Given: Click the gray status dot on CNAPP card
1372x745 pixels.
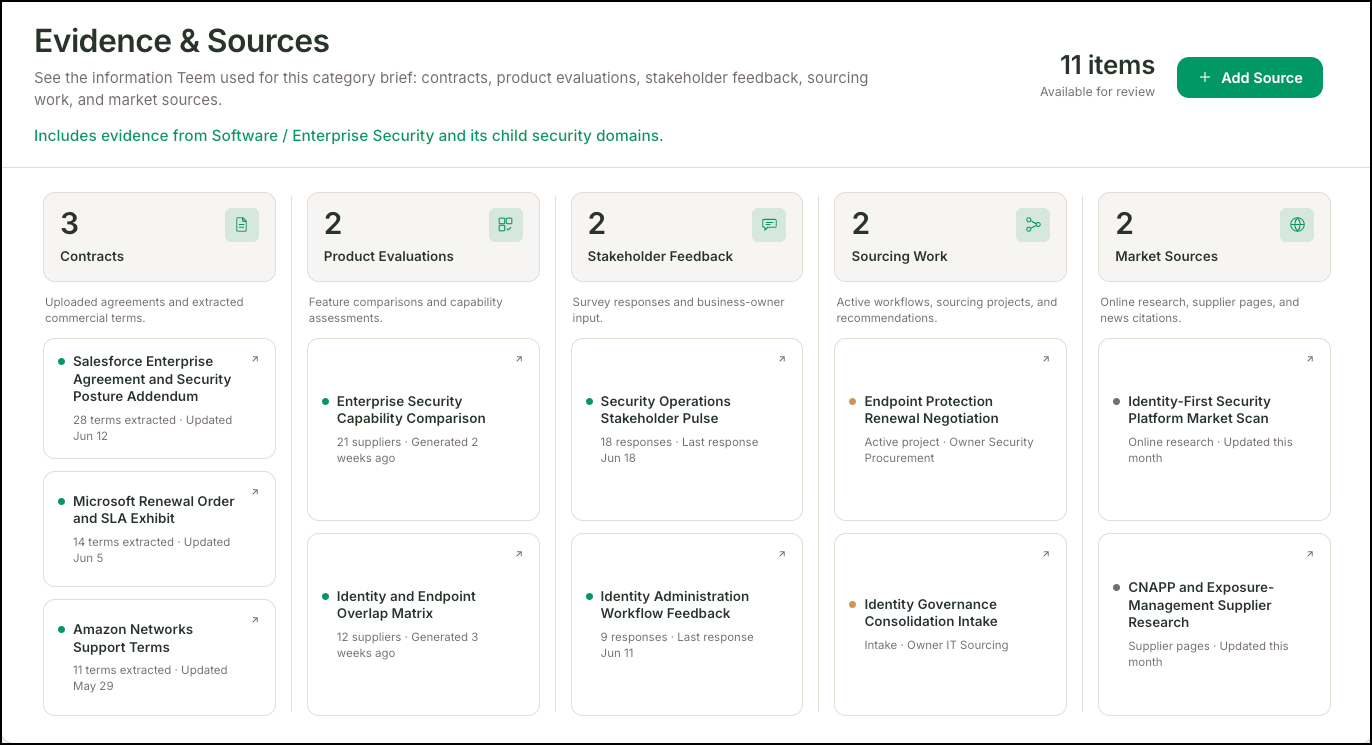Looking at the screenshot, I should point(1116,588).
